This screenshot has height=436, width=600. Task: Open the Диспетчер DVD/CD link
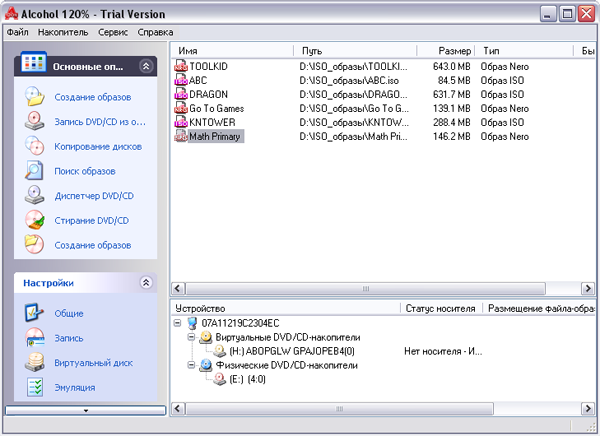pos(94,196)
